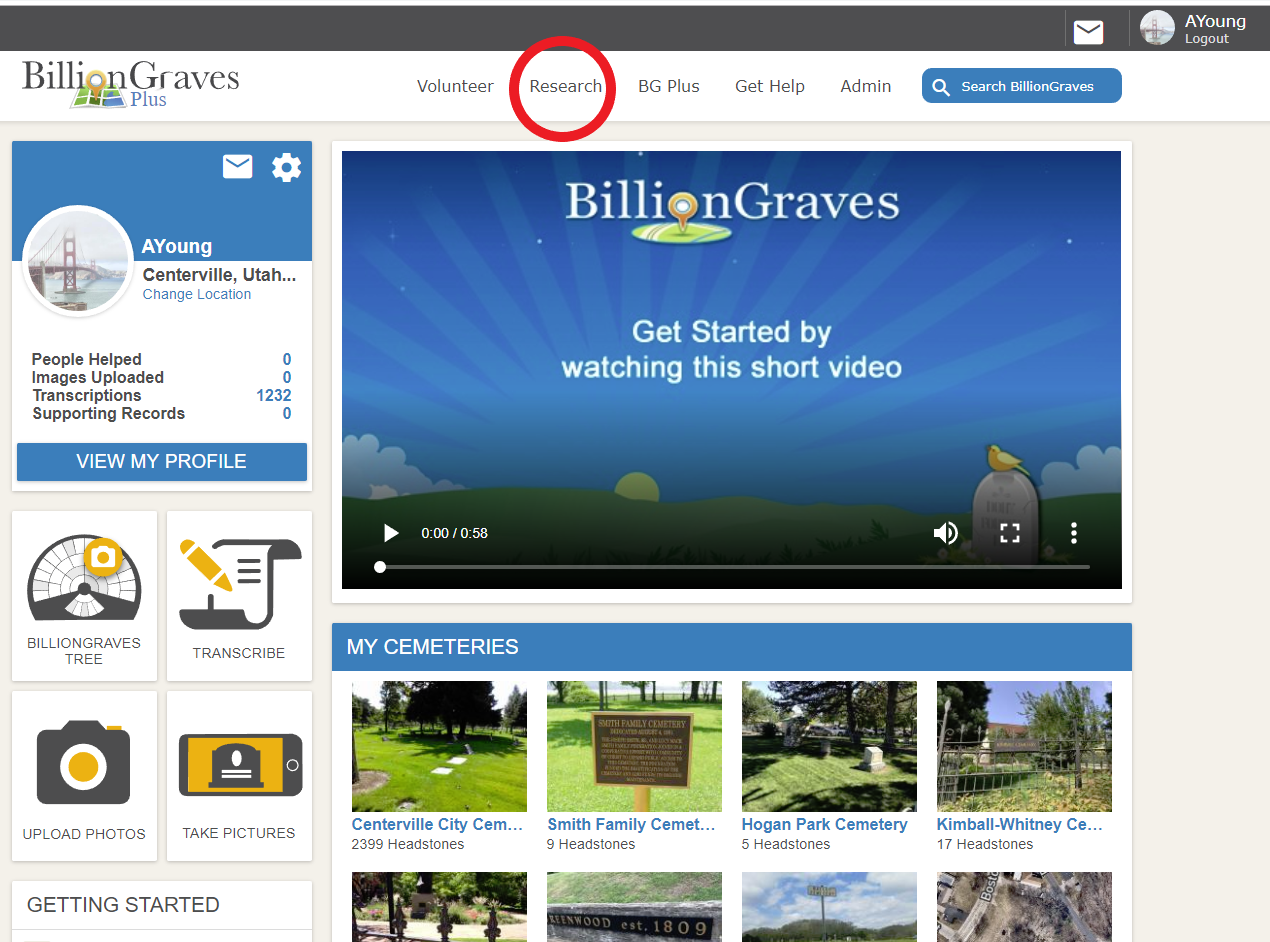Click the Logout link
Screen dimensions: 1270x942
(x=1207, y=39)
